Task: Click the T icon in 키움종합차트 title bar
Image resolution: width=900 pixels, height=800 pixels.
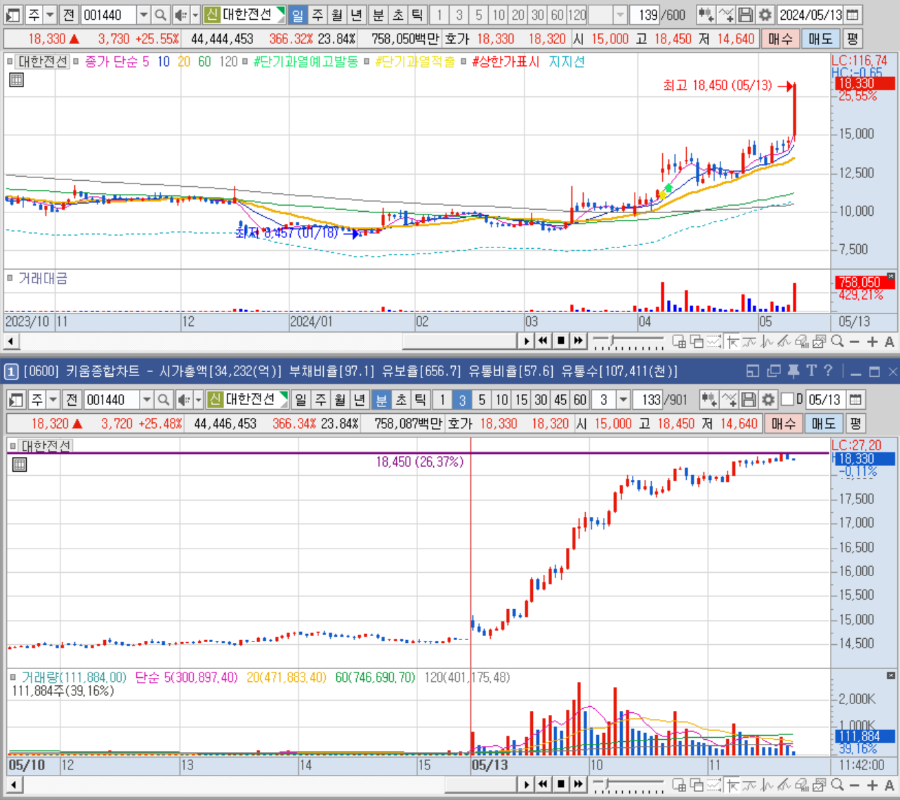Action: (x=811, y=371)
